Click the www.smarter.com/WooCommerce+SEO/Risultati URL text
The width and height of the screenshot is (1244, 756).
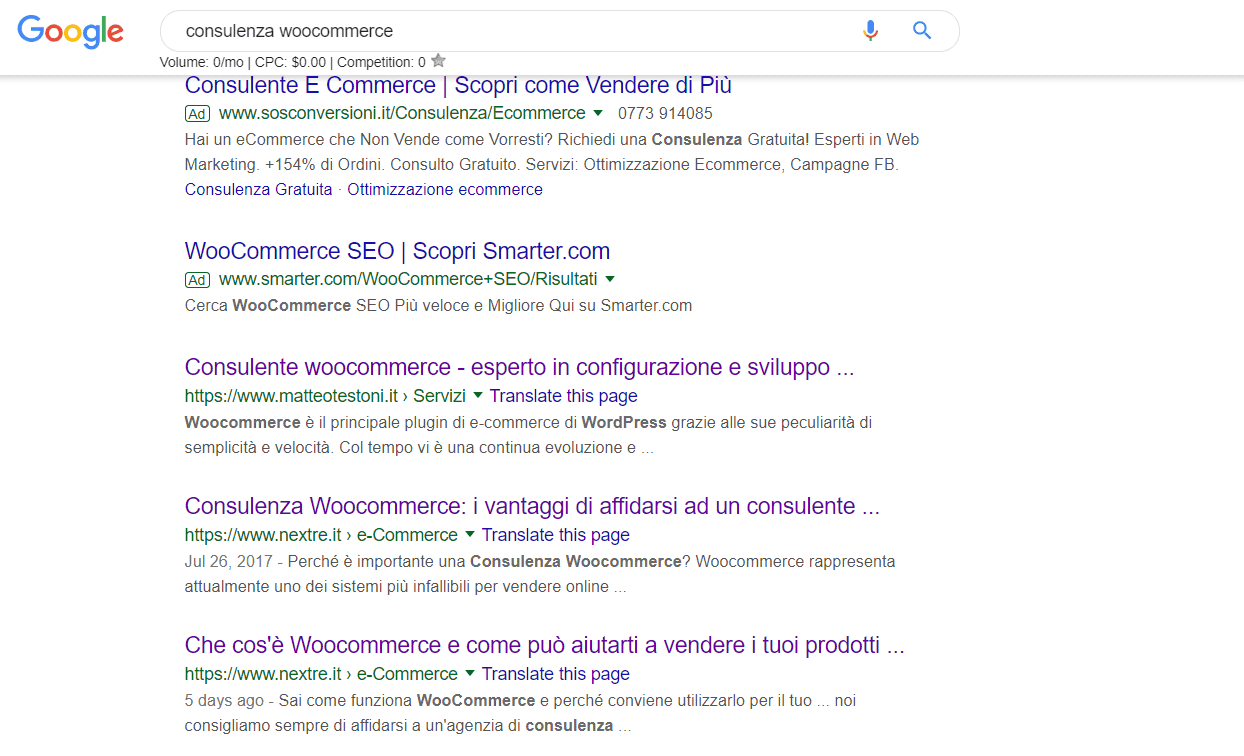click(x=408, y=279)
